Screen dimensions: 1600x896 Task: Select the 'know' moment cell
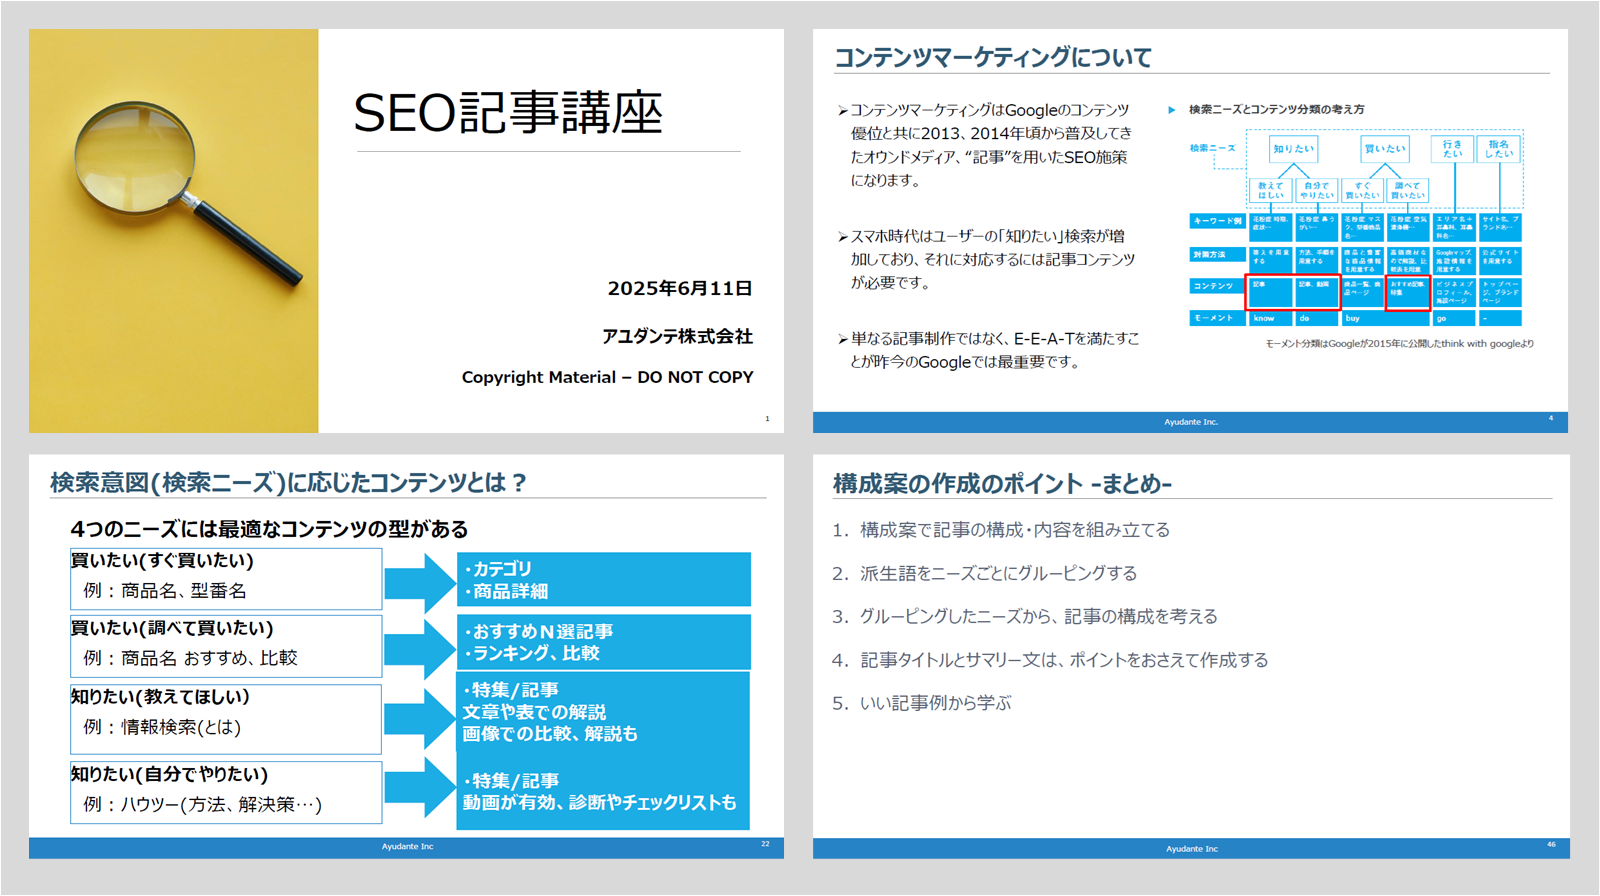pos(1269,318)
